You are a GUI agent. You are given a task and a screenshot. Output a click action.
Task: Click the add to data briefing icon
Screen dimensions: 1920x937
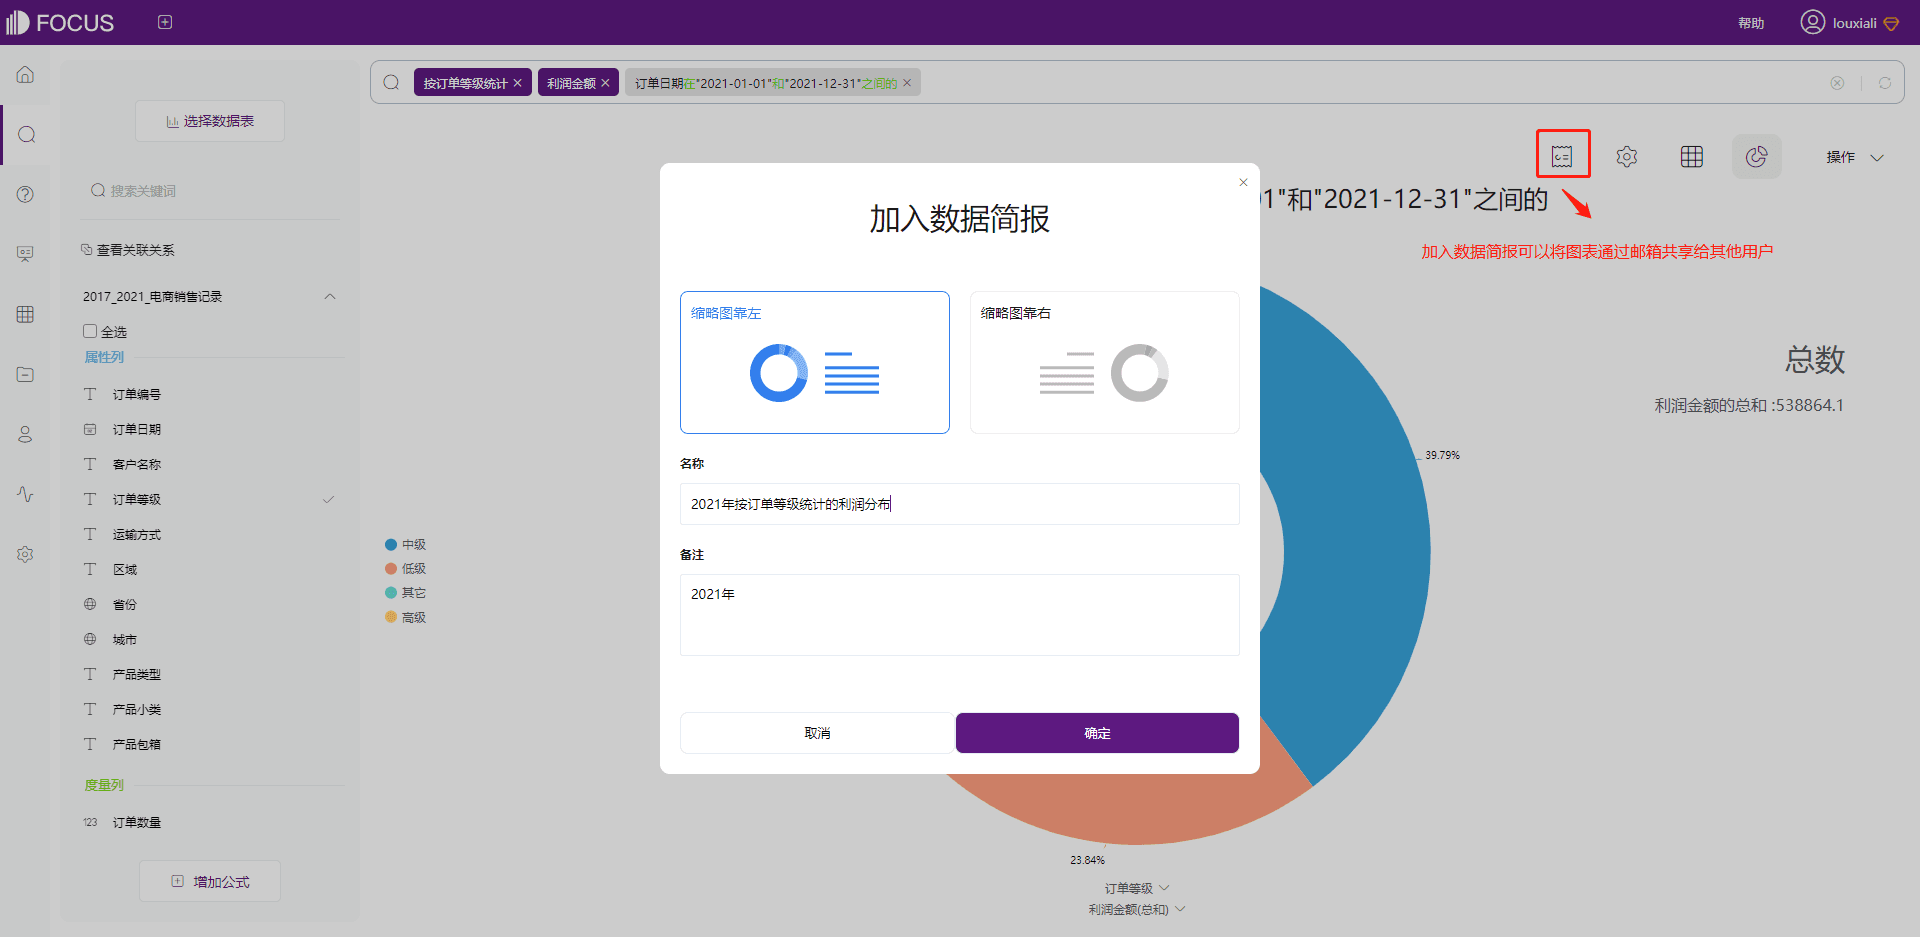coord(1562,156)
